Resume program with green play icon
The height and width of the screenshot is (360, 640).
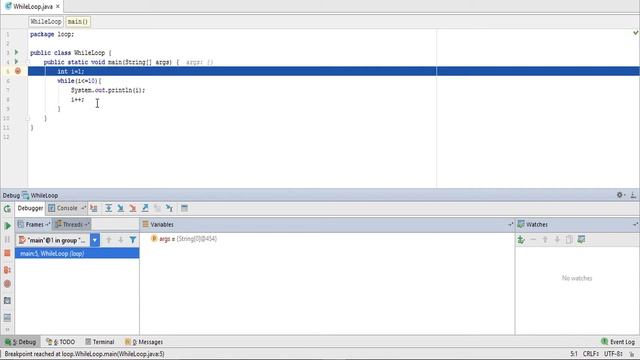7,226
